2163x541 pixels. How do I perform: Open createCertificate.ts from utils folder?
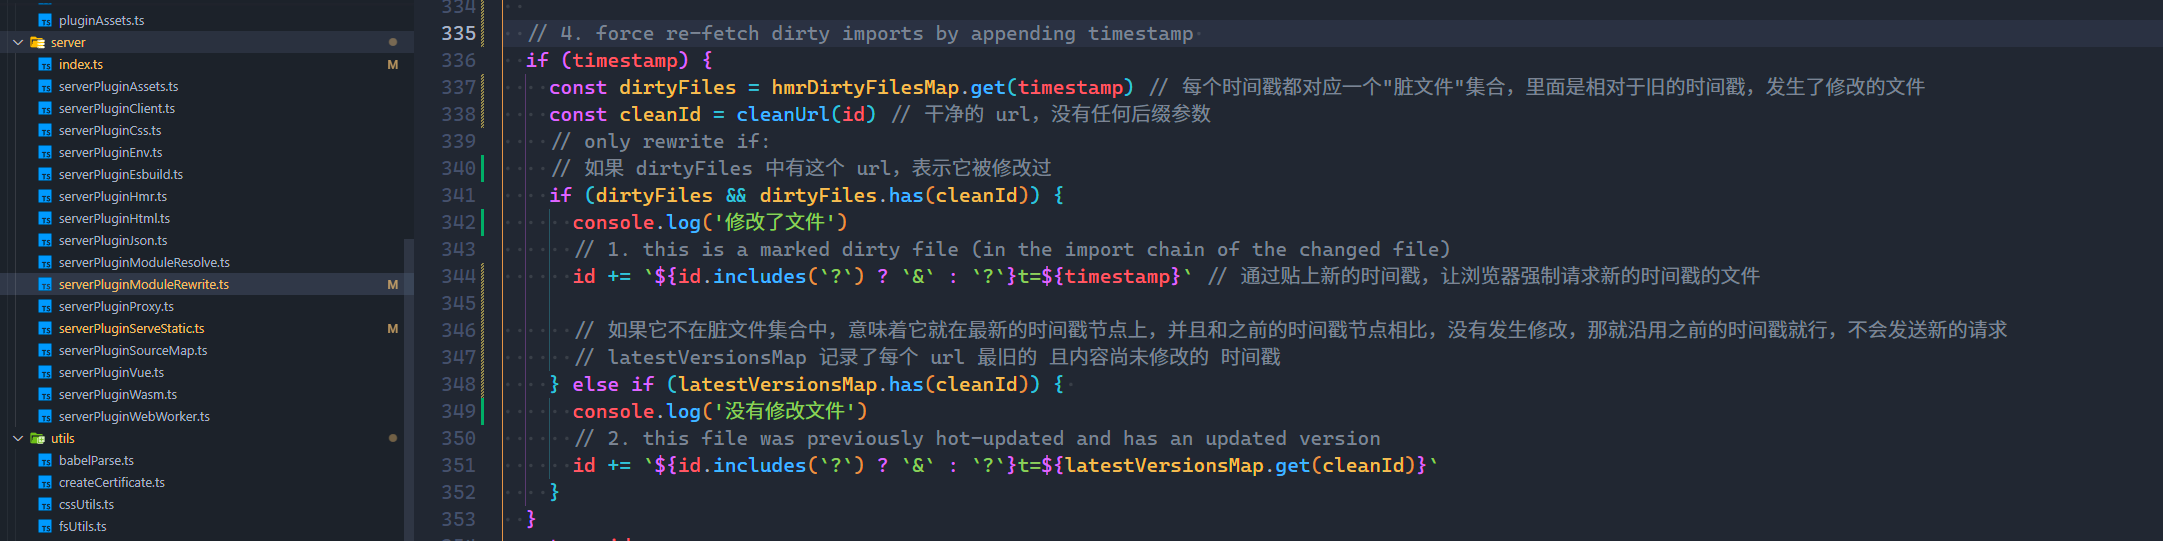pos(112,483)
